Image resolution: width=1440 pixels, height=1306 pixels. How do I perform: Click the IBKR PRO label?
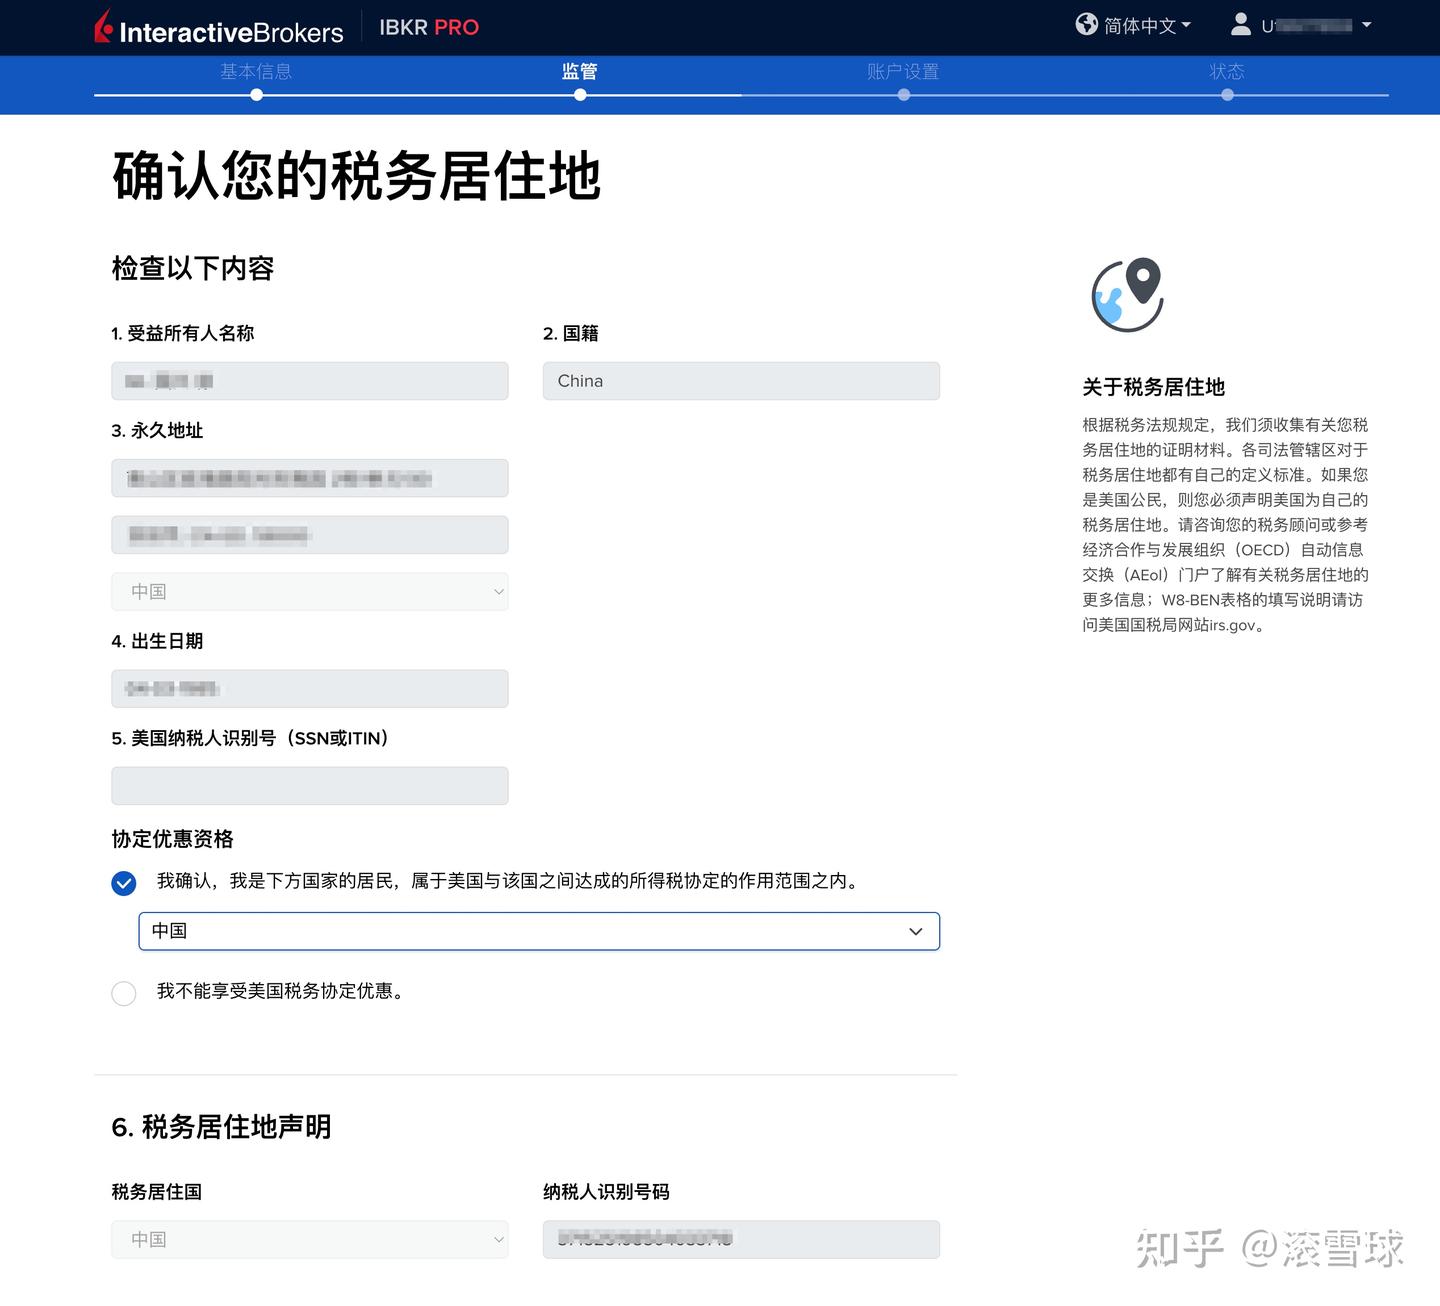click(x=428, y=27)
